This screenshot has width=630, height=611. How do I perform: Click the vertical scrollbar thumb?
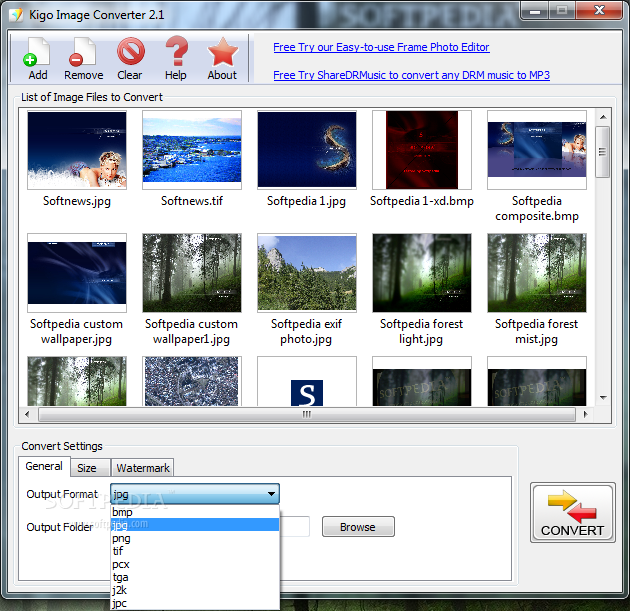(603, 152)
